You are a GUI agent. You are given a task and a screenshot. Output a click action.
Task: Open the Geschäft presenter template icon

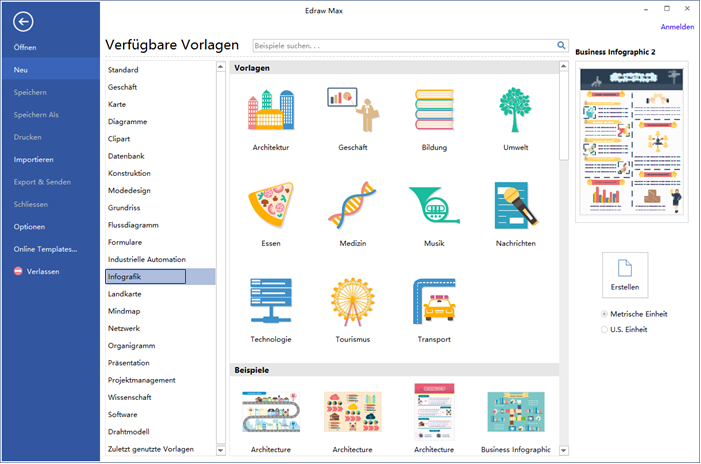353,110
